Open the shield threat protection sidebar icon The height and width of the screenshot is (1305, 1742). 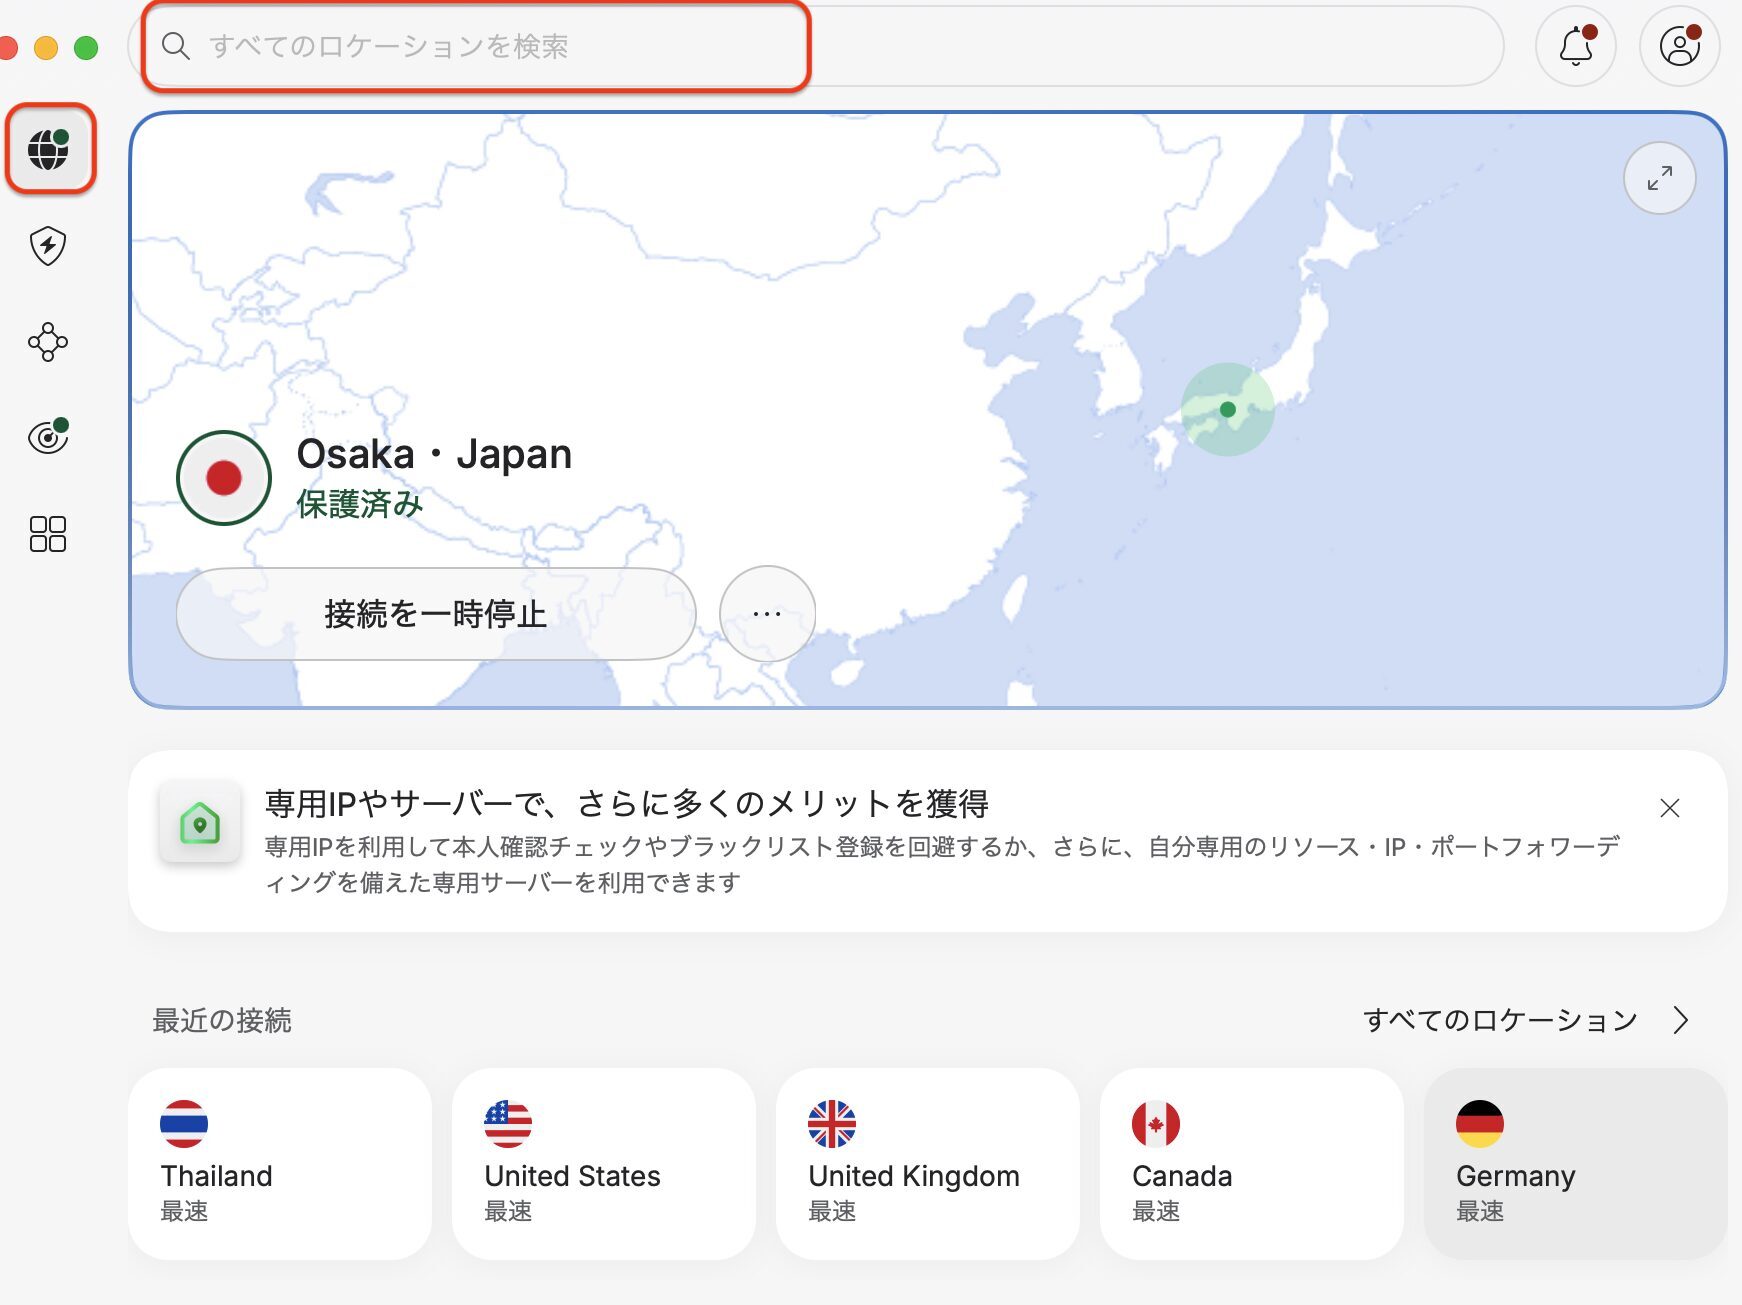pos(48,246)
